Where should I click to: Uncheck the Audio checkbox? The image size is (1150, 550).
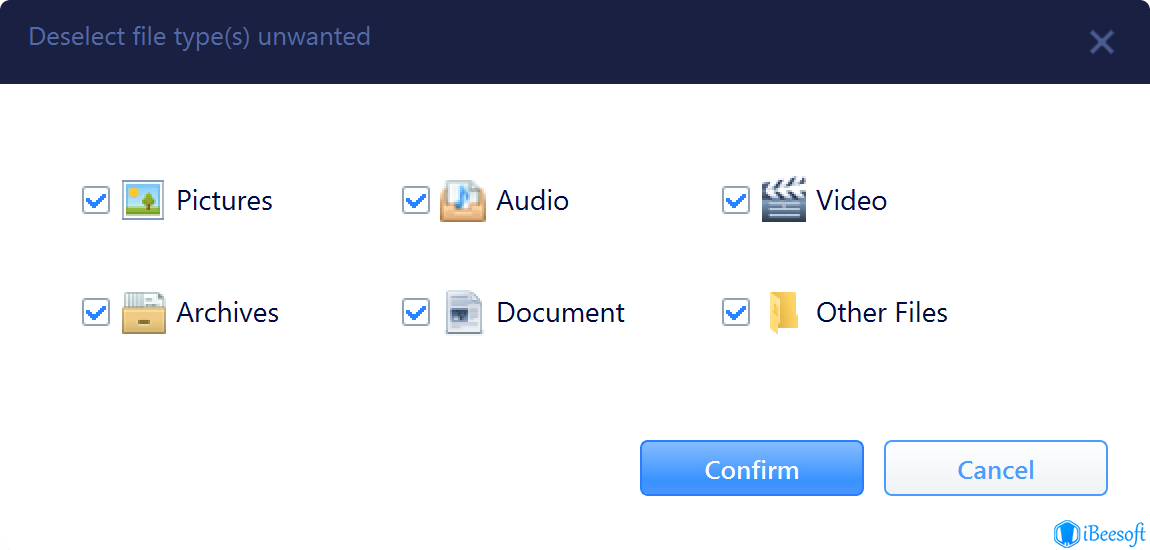[416, 200]
